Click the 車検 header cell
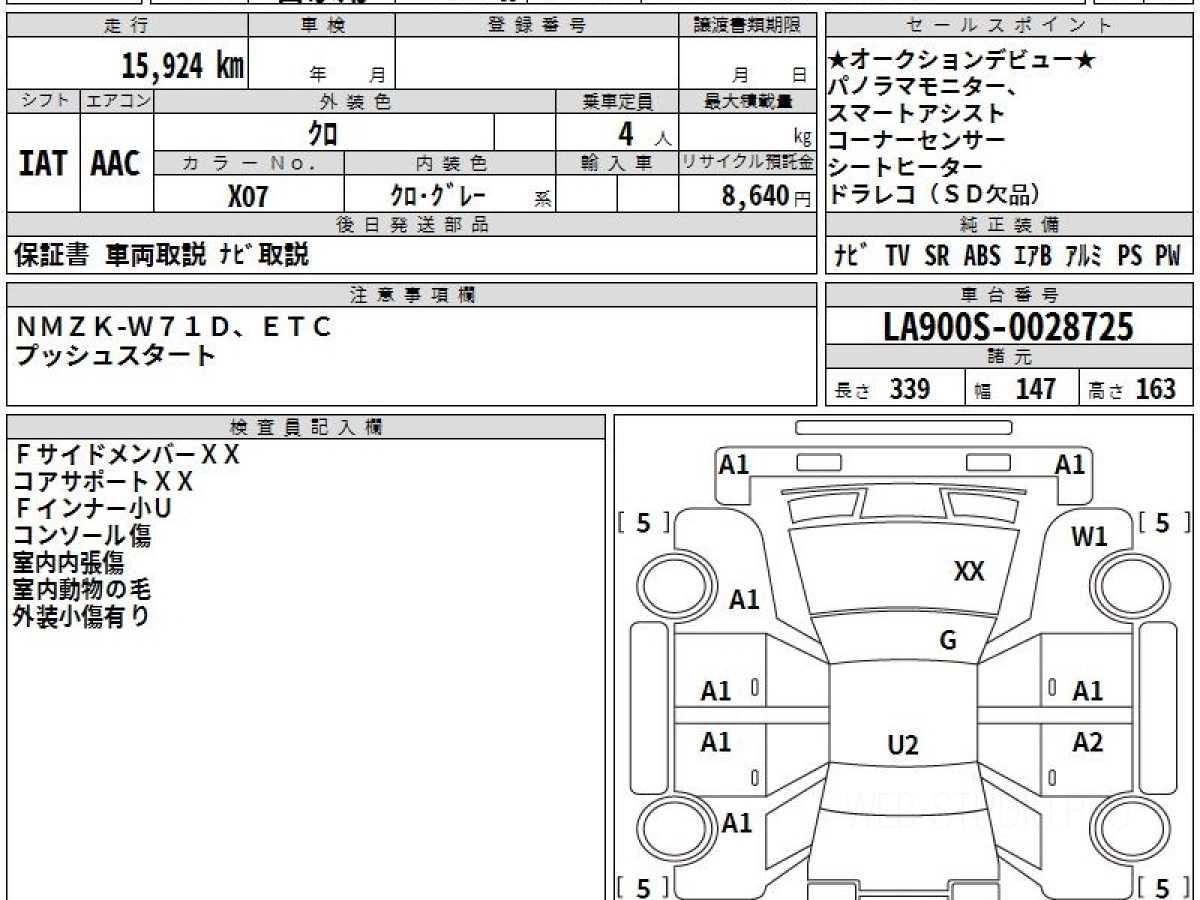Viewport: 1200px width, 900px height. 322,26
